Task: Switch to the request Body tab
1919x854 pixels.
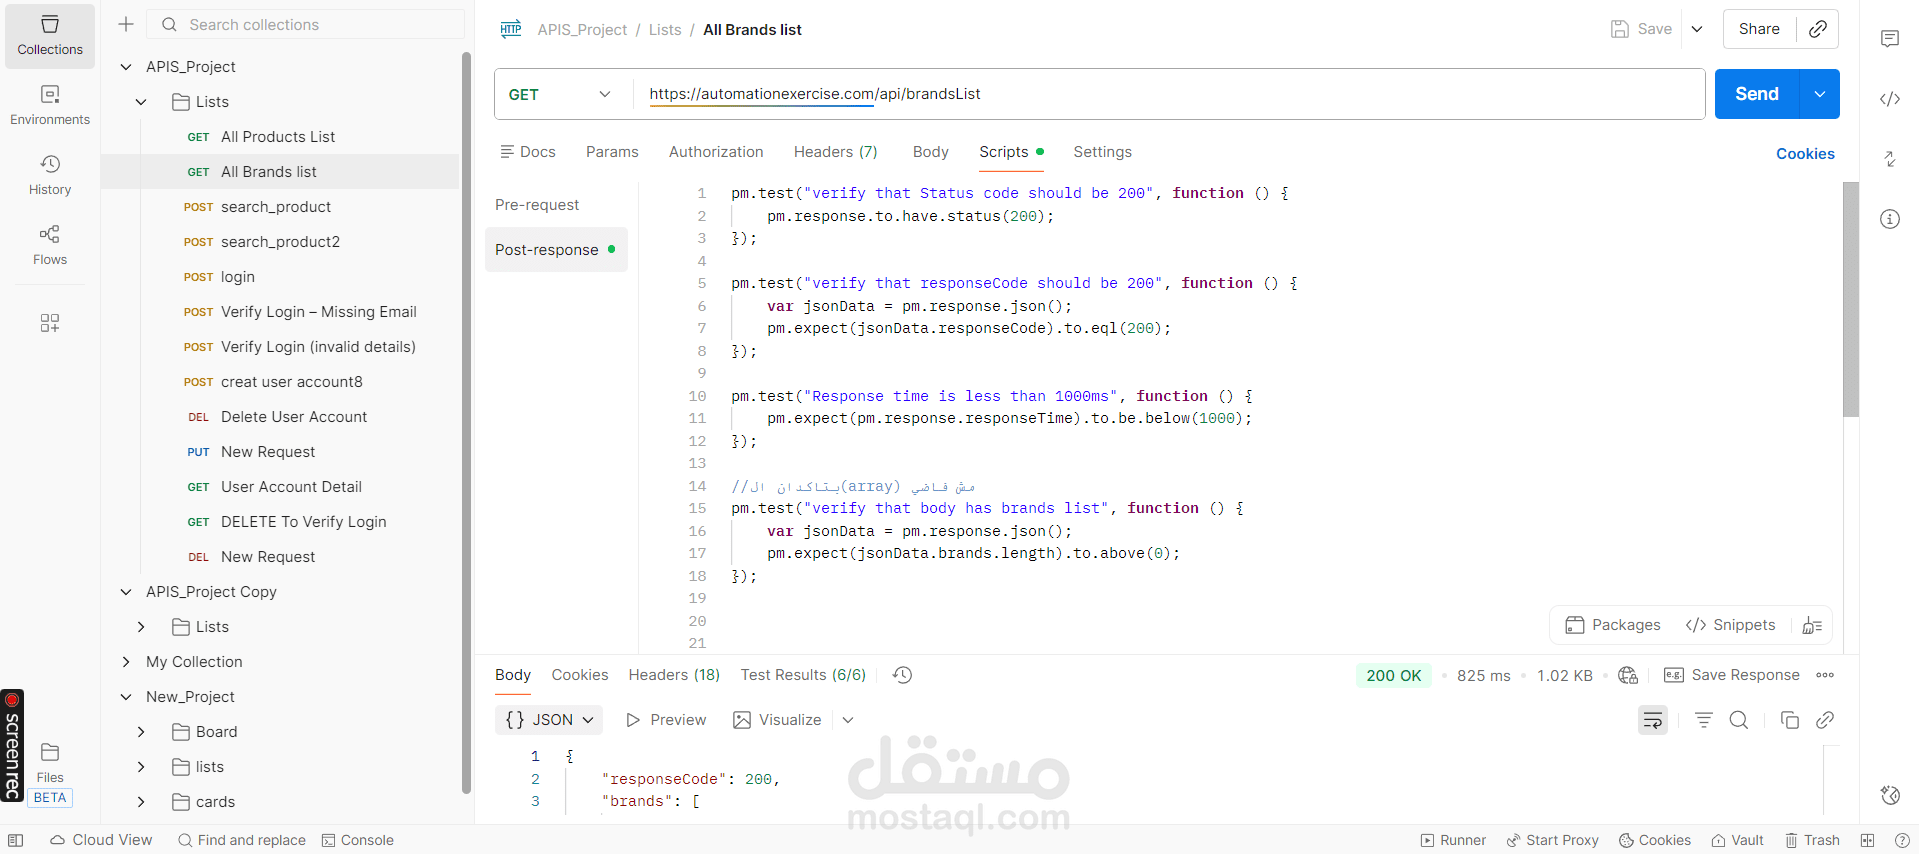Action: [x=930, y=152]
